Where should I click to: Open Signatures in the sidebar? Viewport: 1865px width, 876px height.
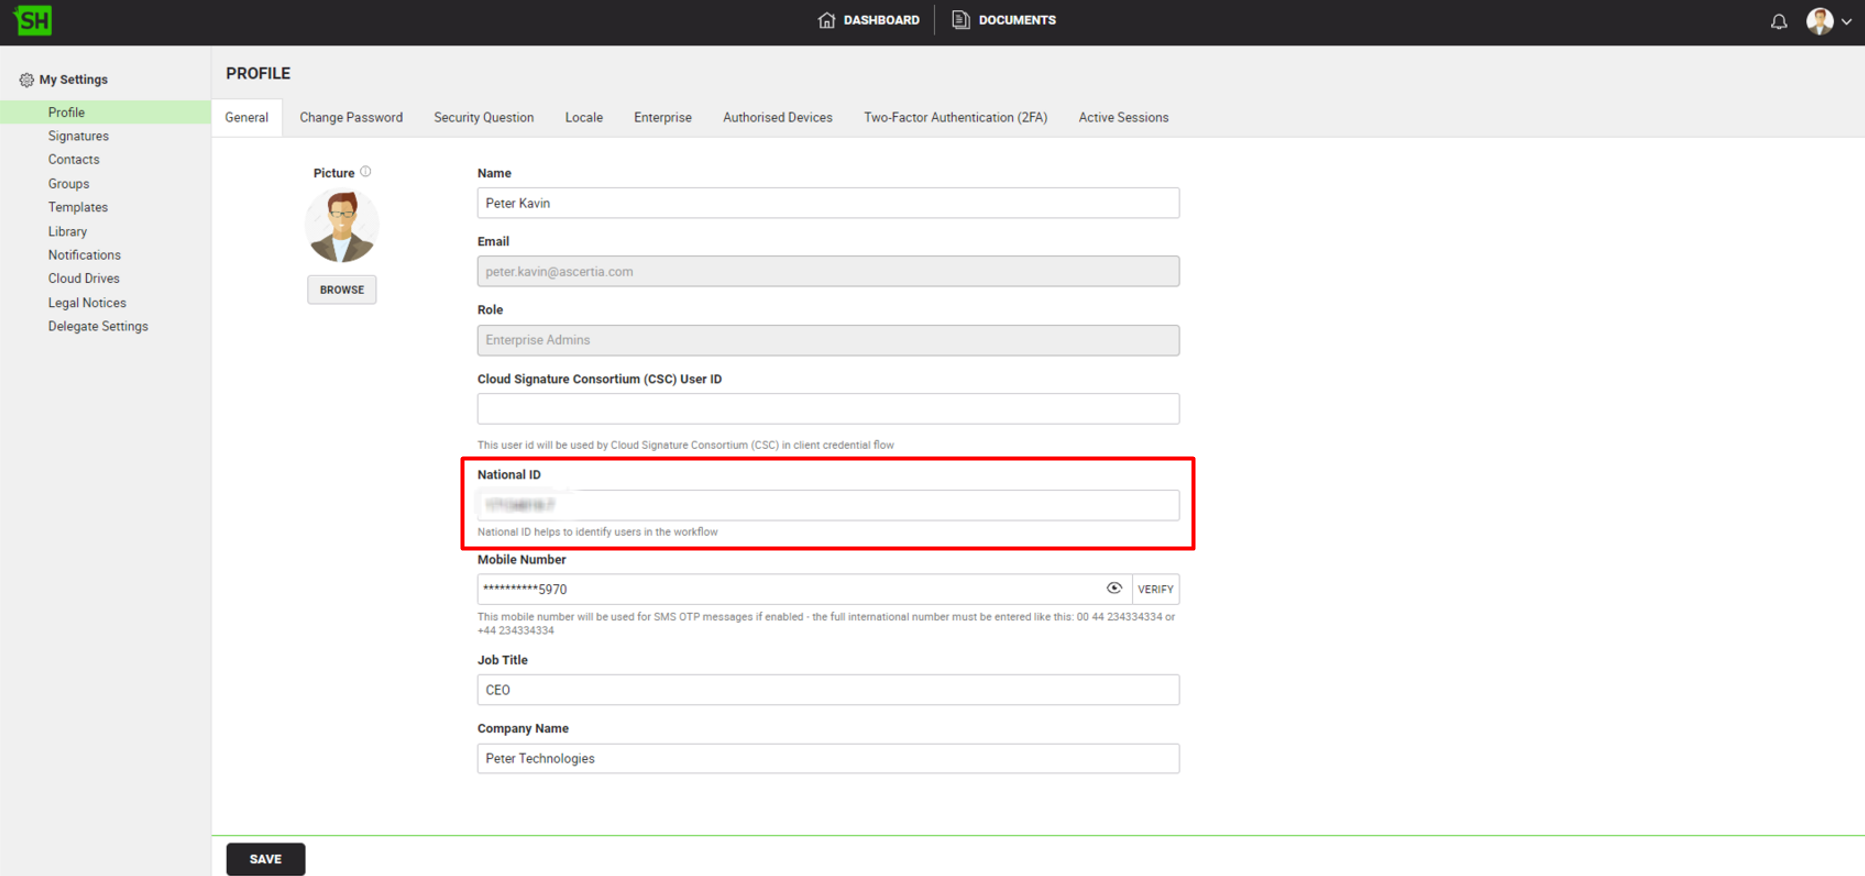(x=78, y=136)
